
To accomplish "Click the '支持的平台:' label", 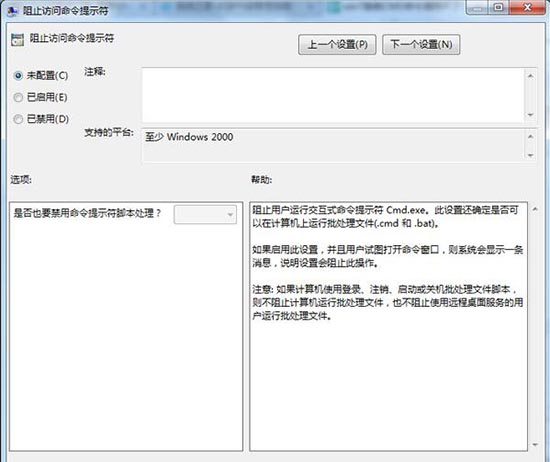I will 109,132.
